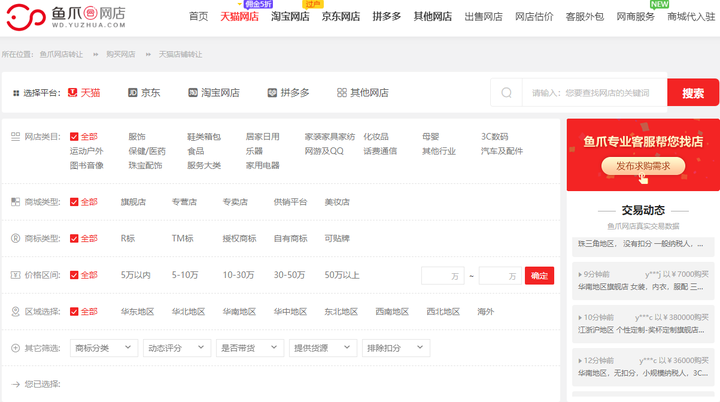This screenshot has width=720, height=402.
Task: Filter by 5-10万 price range
Action: point(185,275)
